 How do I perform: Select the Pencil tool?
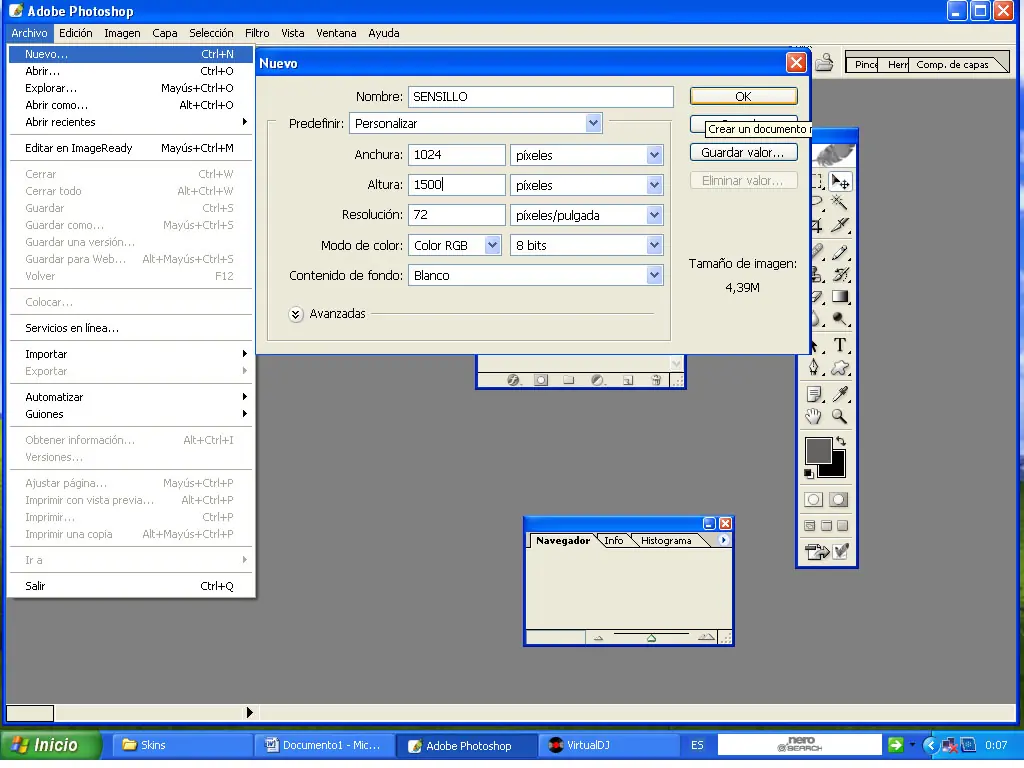[840, 253]
